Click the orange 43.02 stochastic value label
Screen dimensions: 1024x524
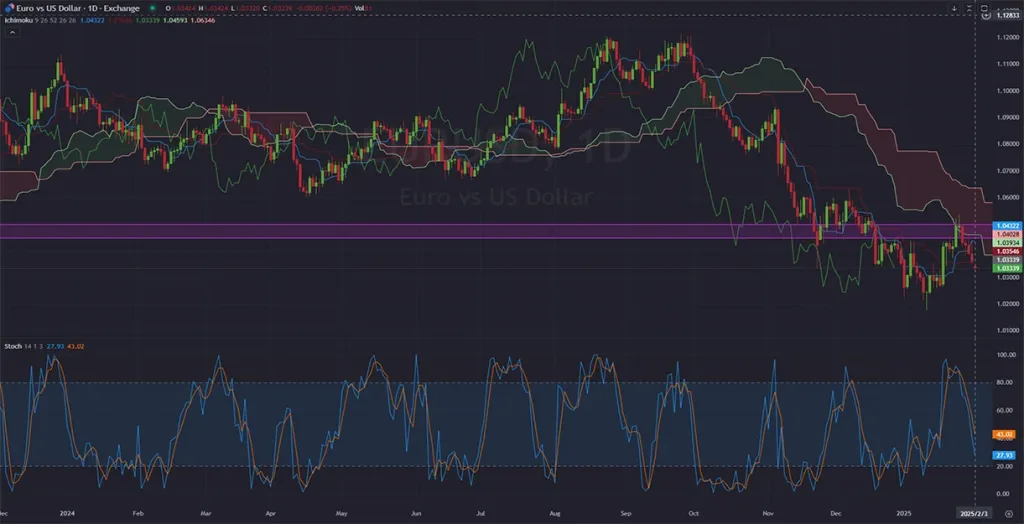(x=1002, y=434)
